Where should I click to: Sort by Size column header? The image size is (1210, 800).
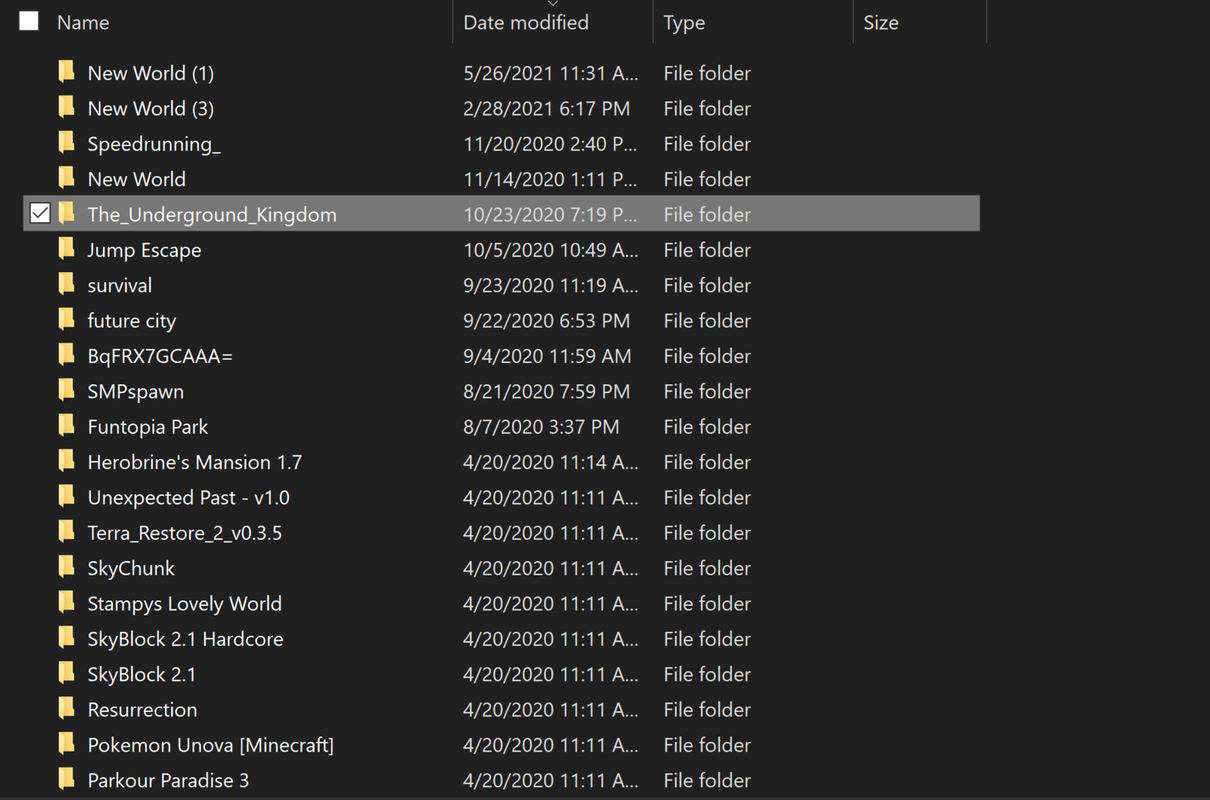(881, 22)
